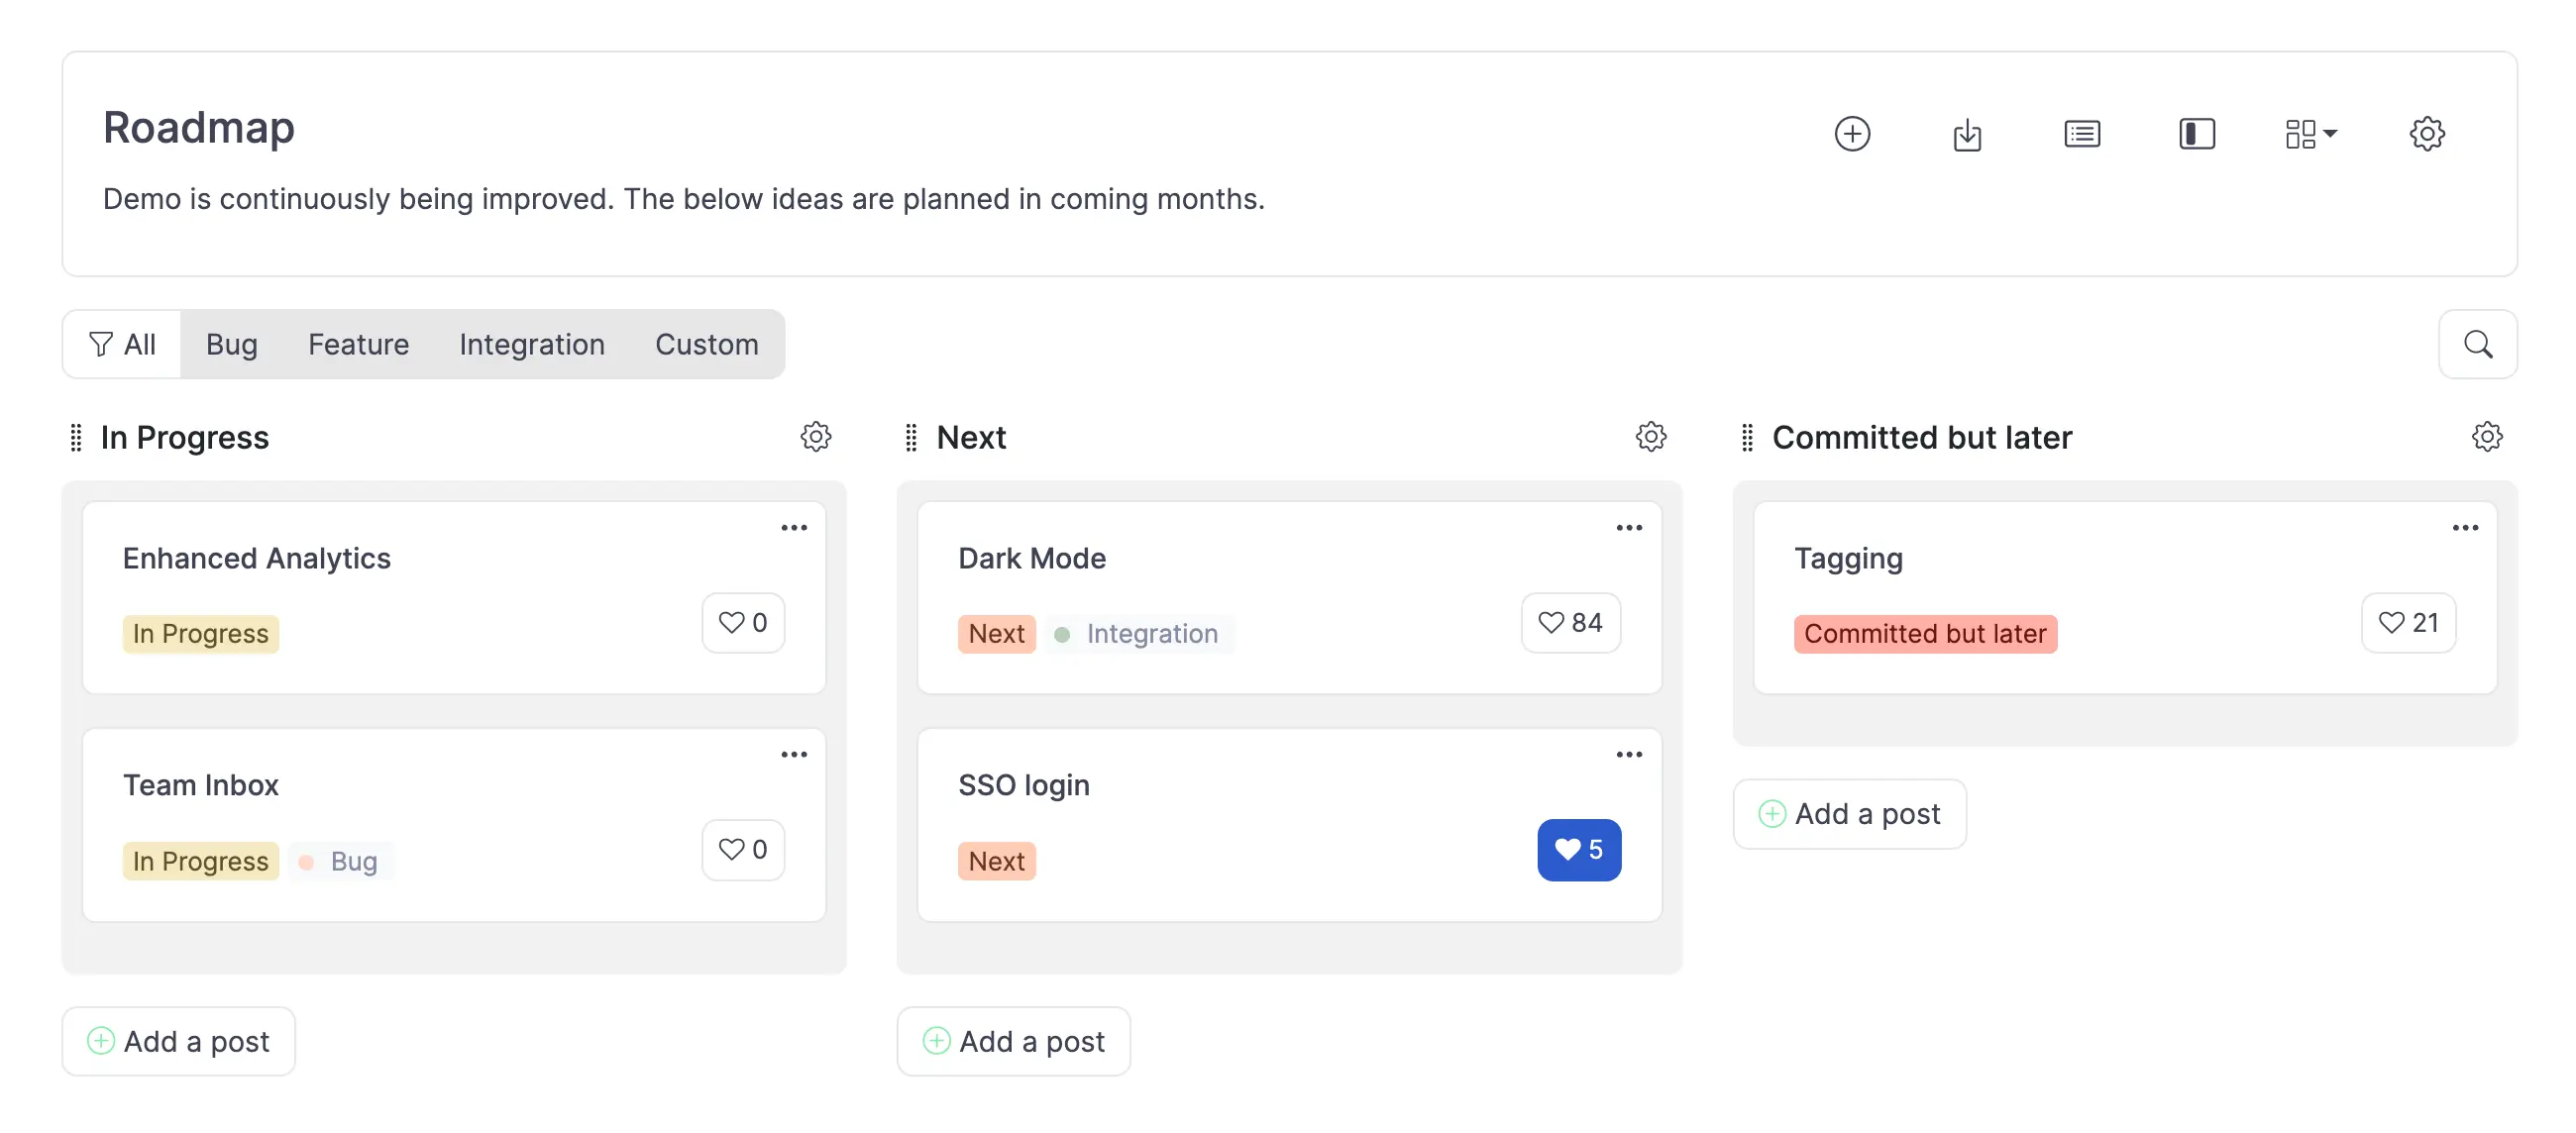2576x1133 pixels.
Task: Open the Team Inbox more options menu
Action: [794, 754]
